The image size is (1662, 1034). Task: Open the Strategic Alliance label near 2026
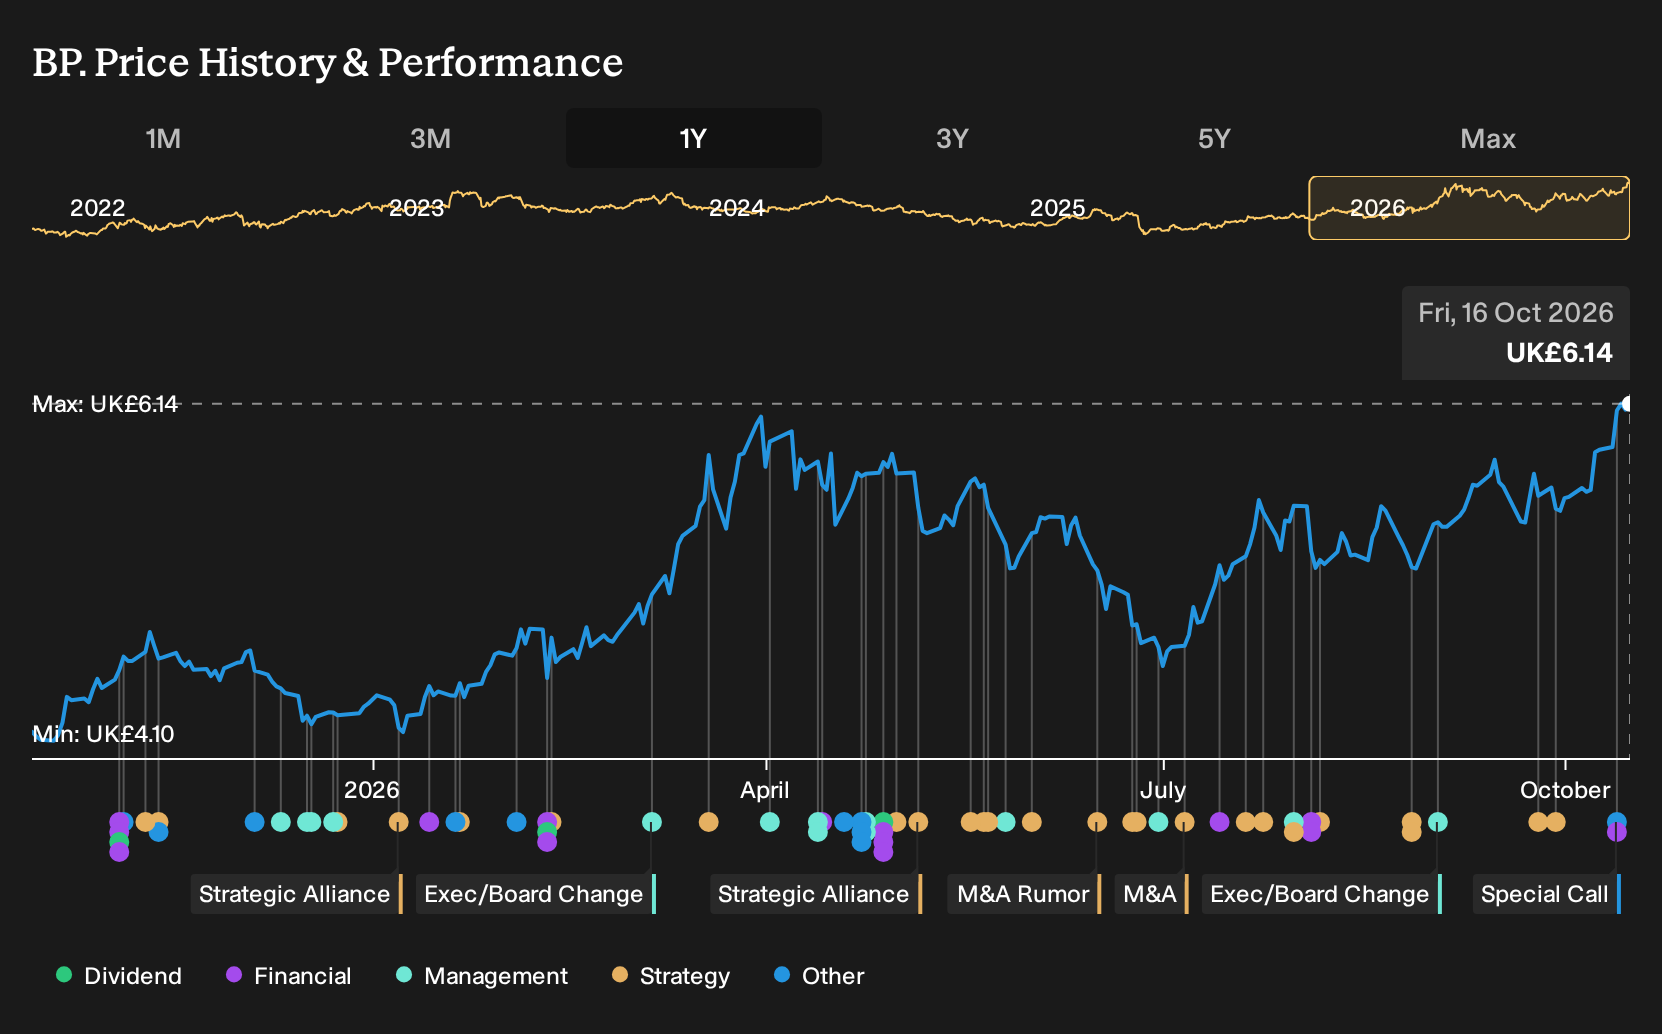click(x=296, y=894)
